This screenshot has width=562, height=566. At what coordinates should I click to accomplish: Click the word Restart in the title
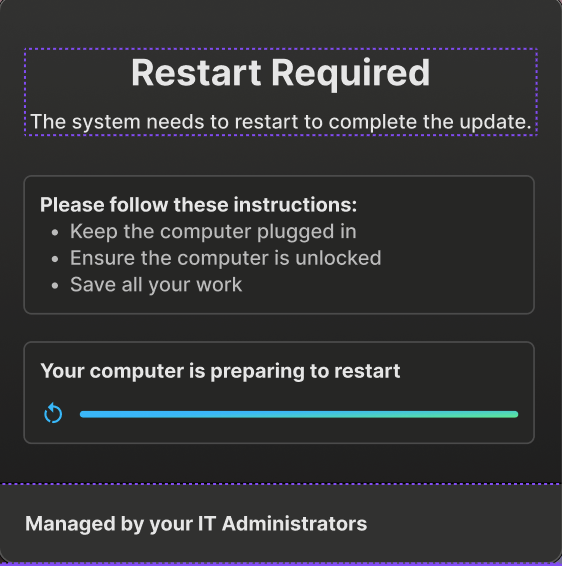(x=196, y=73)
